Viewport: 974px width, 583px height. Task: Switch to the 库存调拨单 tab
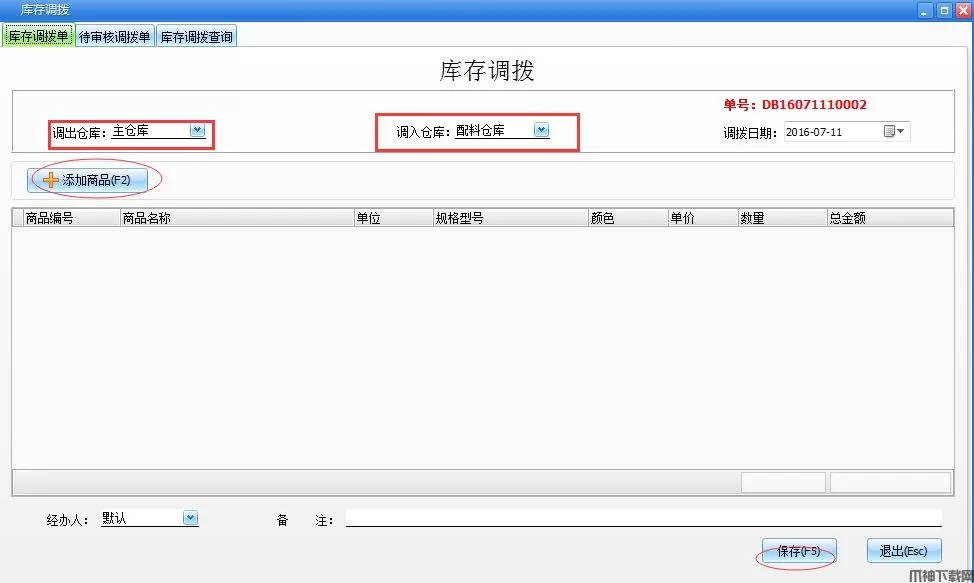39,37
